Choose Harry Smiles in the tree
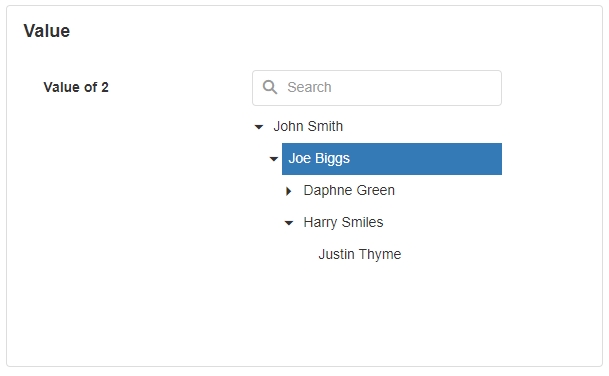The height and width of the screenshot is (376, 609). coord(343,222)
